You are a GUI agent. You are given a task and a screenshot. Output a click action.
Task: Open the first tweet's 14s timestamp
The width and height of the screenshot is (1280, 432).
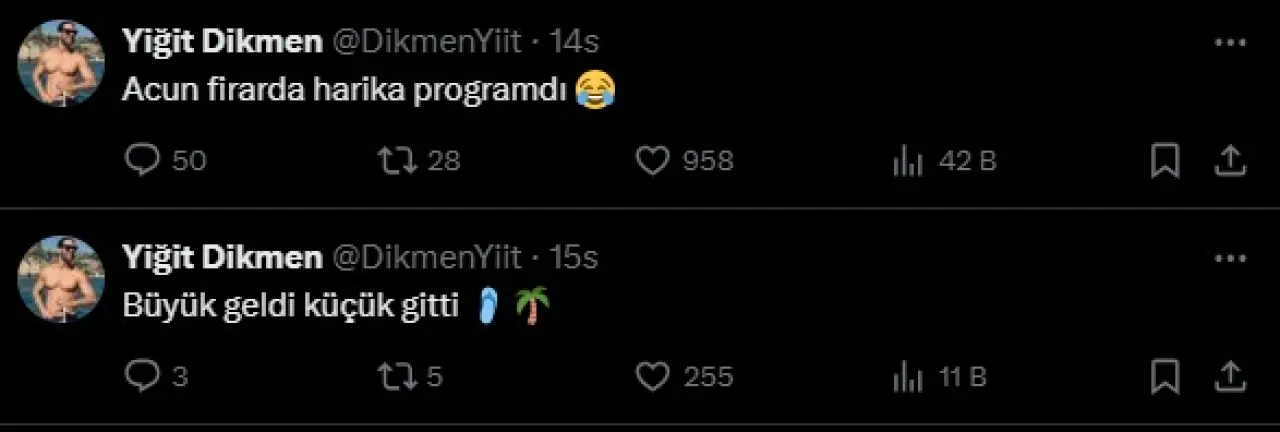coord(575,42)
